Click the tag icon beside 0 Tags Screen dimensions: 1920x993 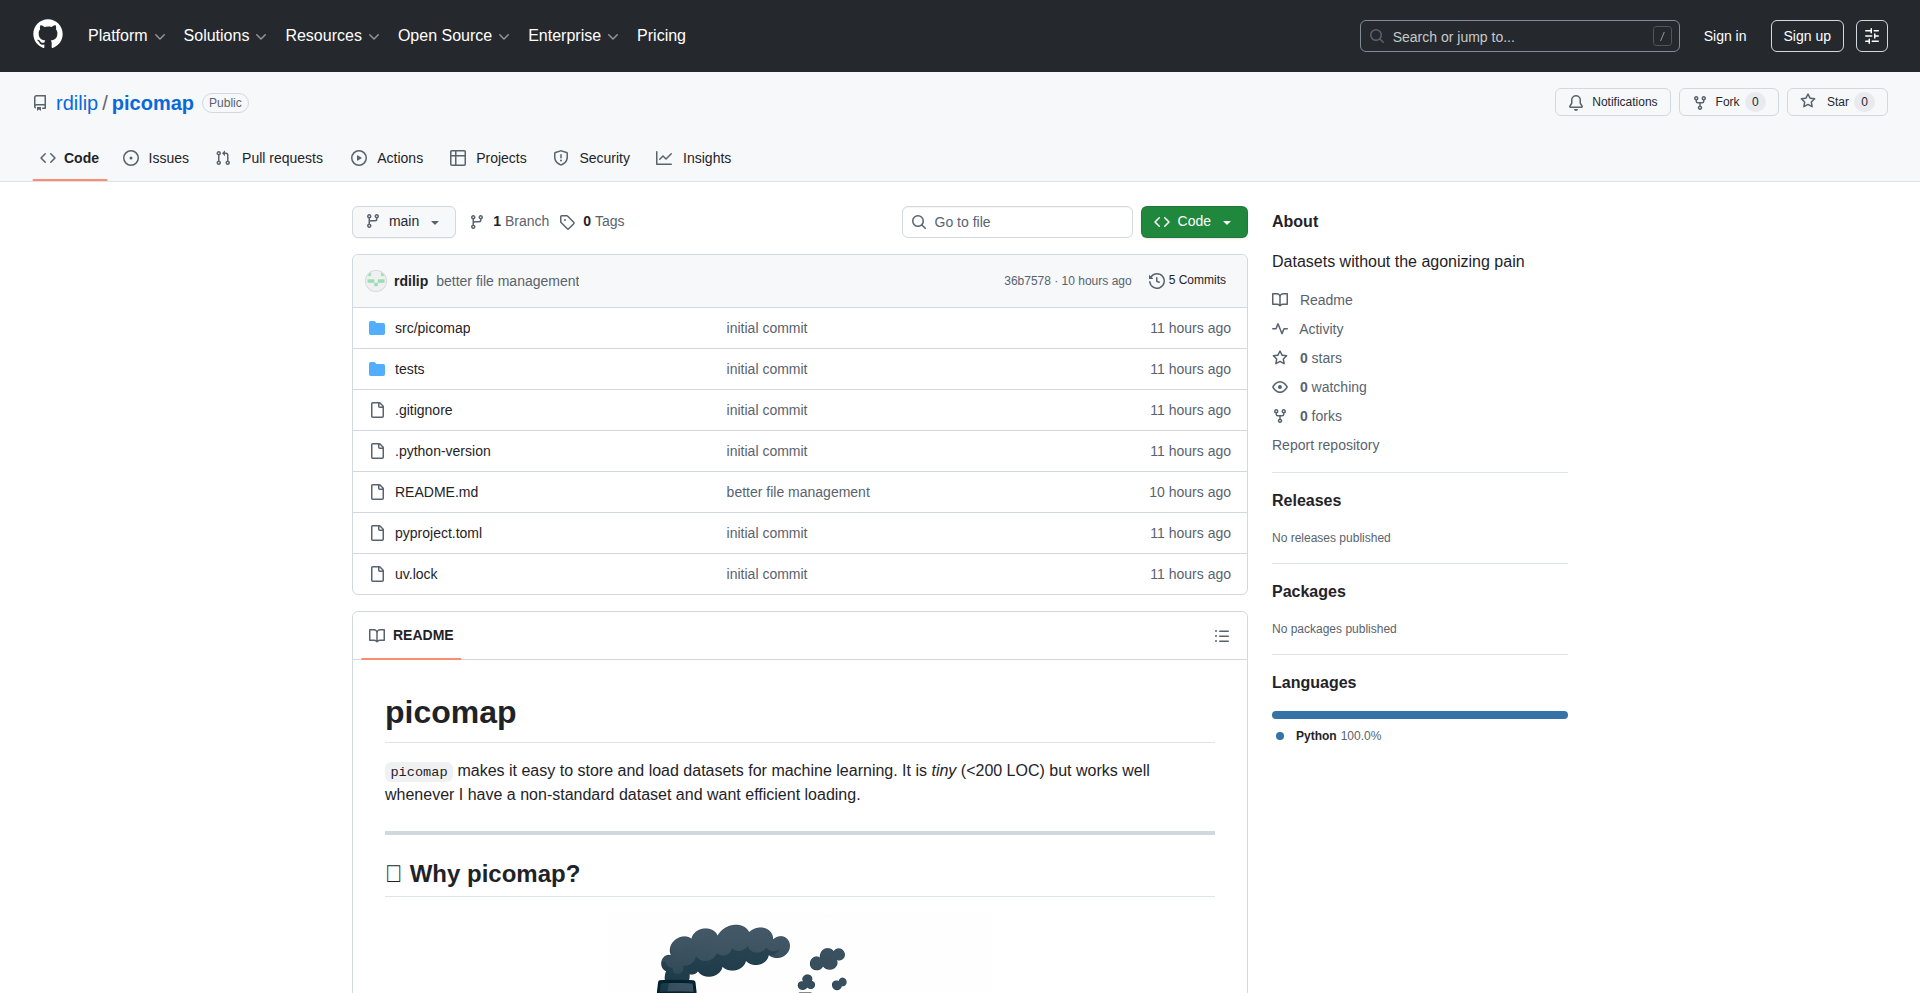567,222
